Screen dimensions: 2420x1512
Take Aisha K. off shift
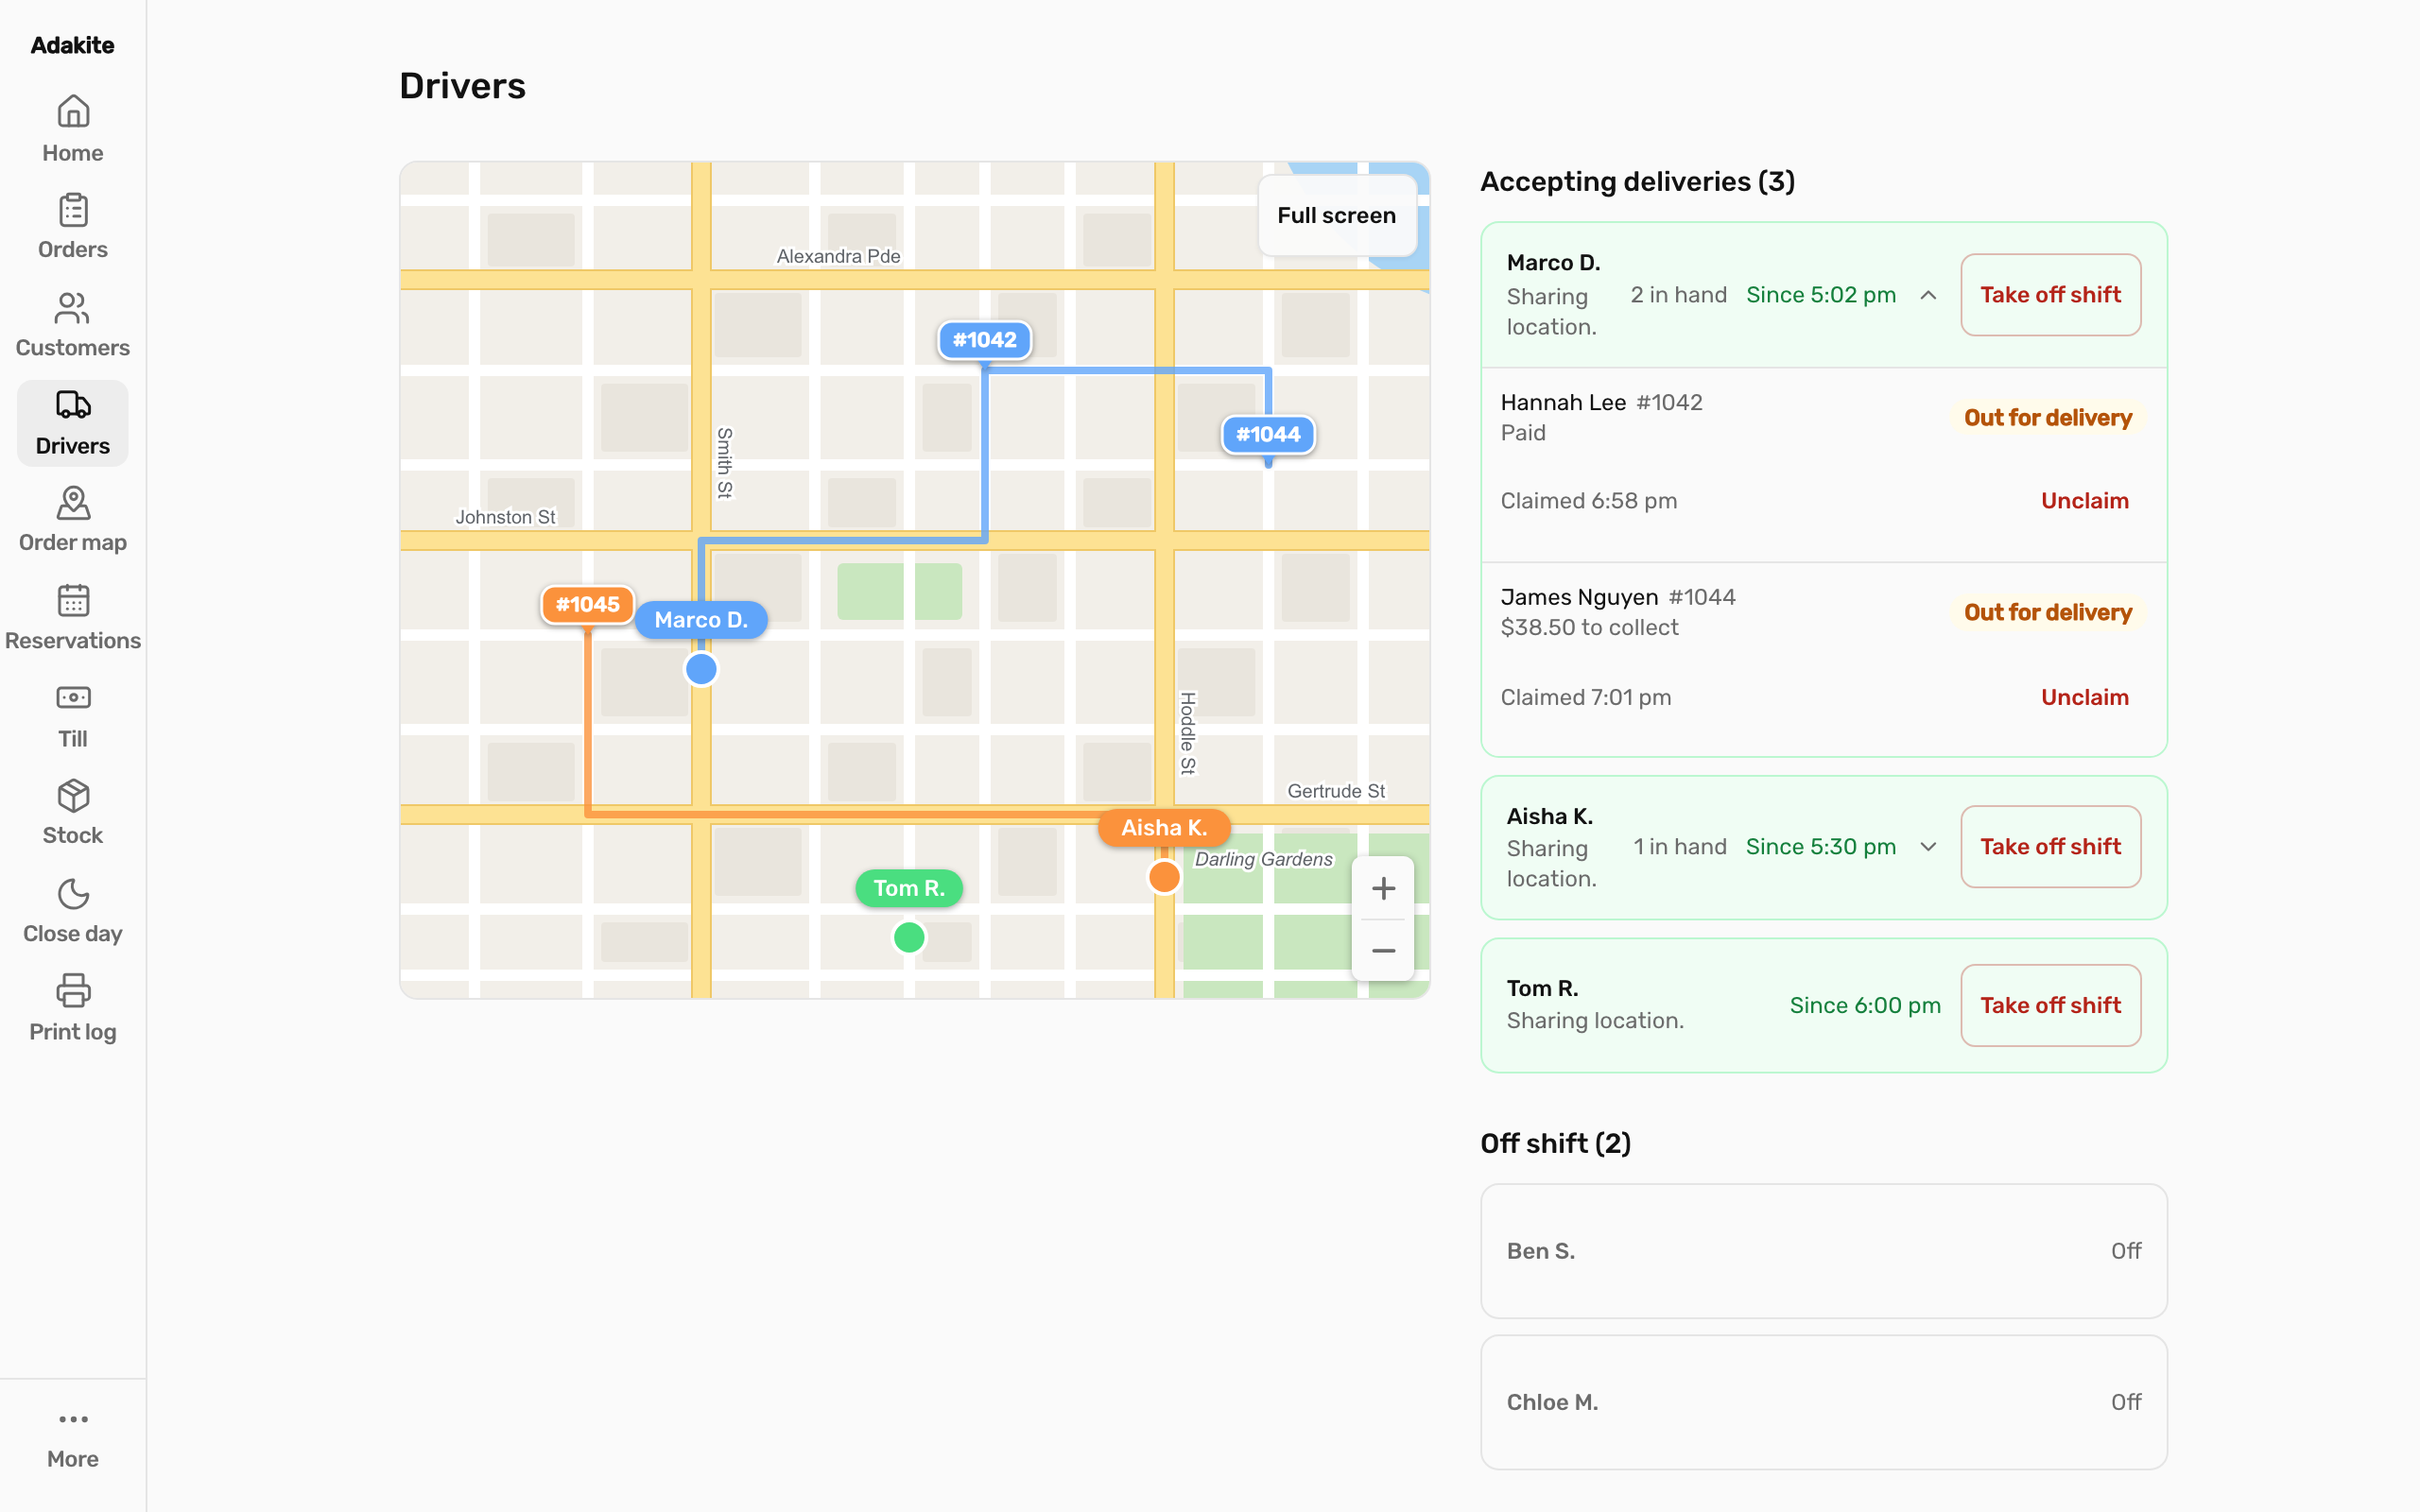(2050, 847)
